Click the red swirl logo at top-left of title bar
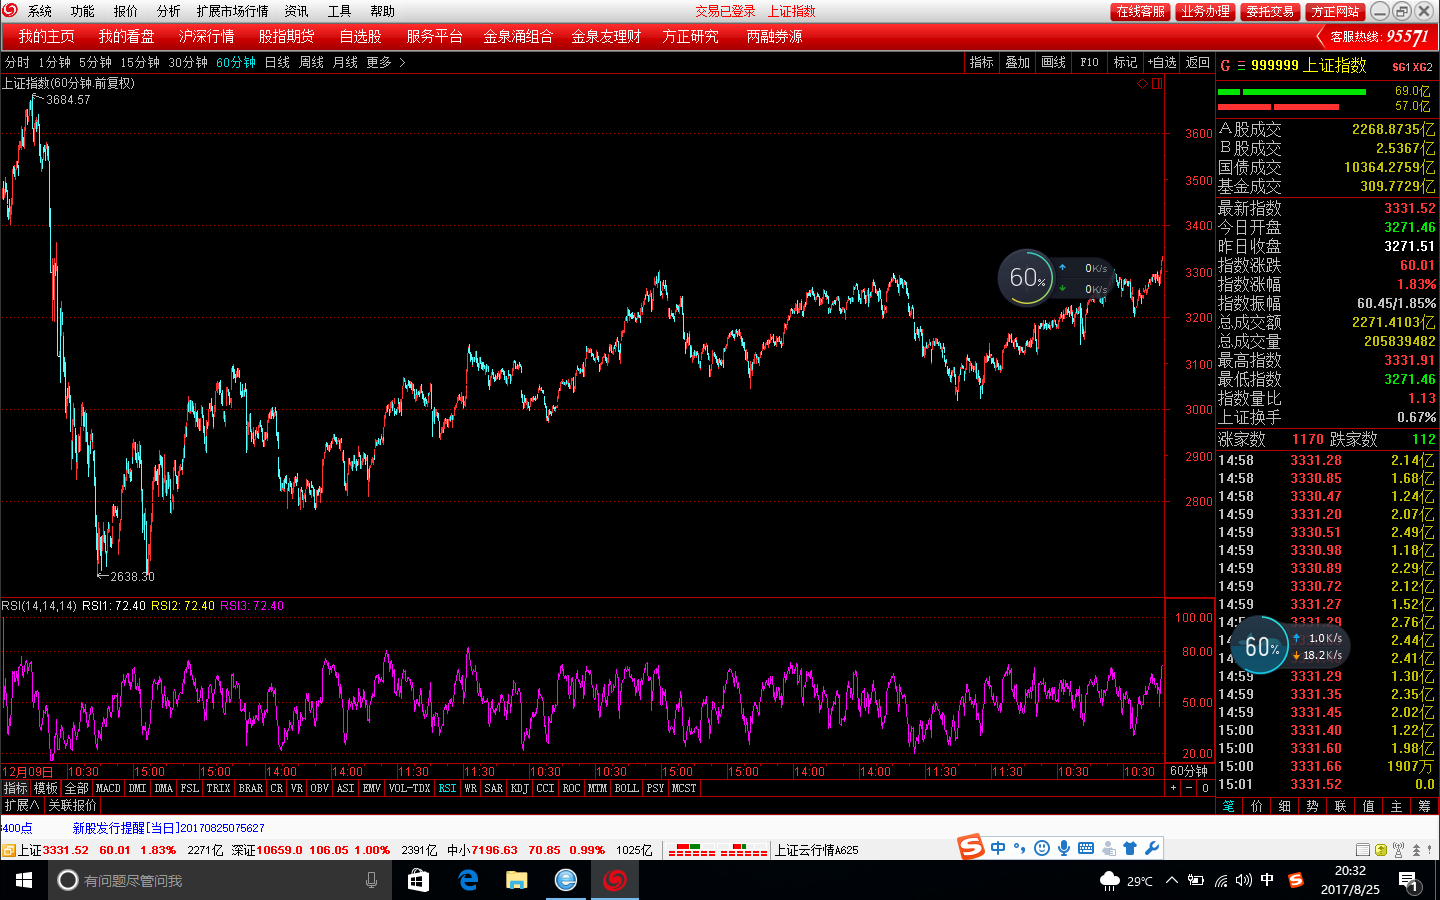Image resolution: width=1440 pixels, height=900 pixels. [10, 10]
